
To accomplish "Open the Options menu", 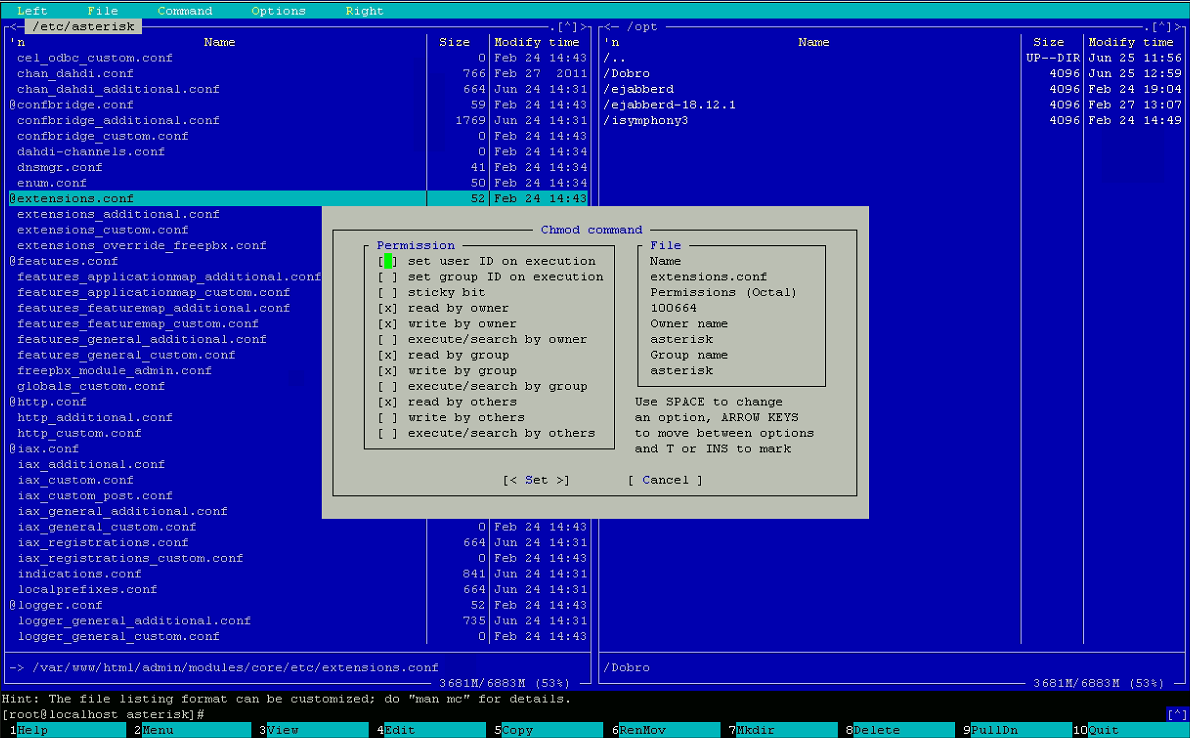I will (x=278, y=11).
